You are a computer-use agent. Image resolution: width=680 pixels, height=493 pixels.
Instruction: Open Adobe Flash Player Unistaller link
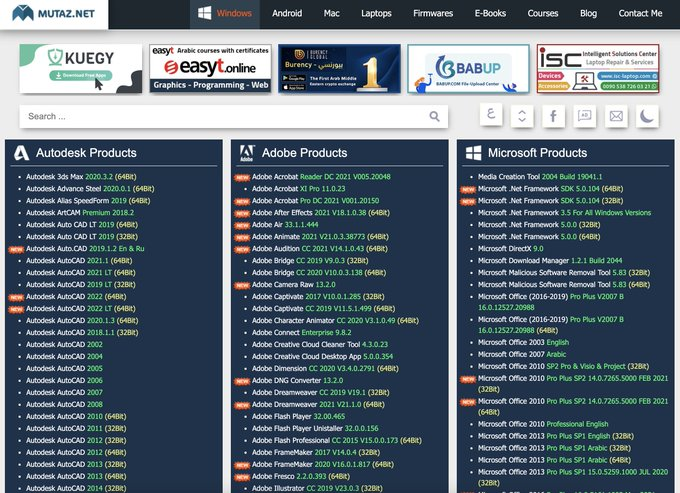click(315, 428)
